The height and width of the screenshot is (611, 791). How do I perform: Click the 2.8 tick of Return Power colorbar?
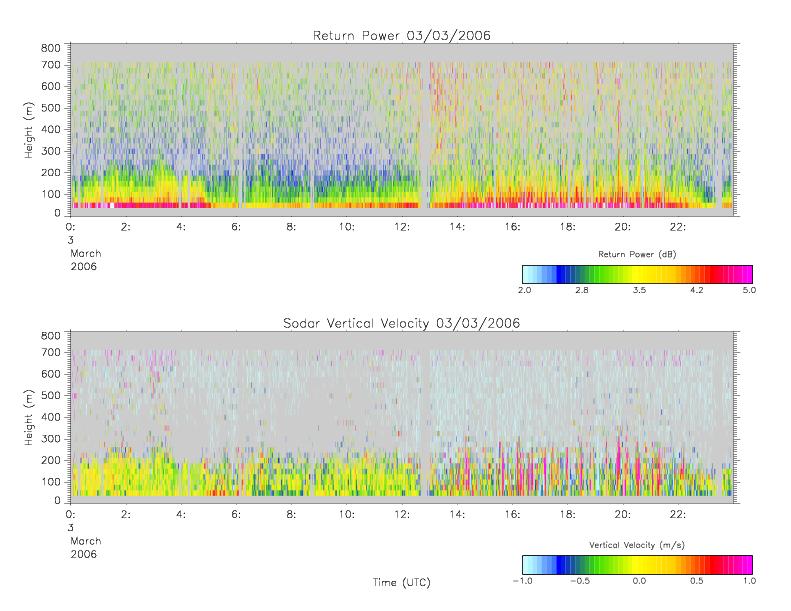tap(582, 290)
